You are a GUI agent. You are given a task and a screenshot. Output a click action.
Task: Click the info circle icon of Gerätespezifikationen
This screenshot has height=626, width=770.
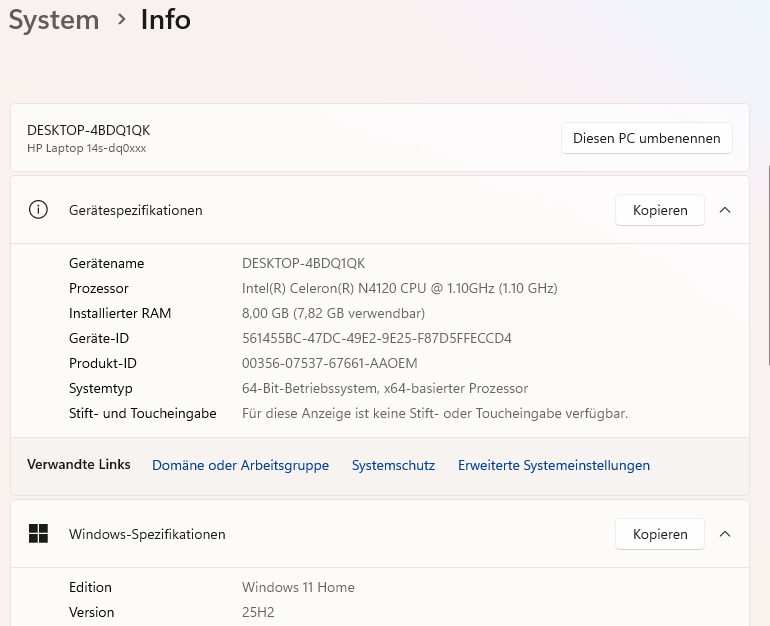tap(38, 210)
